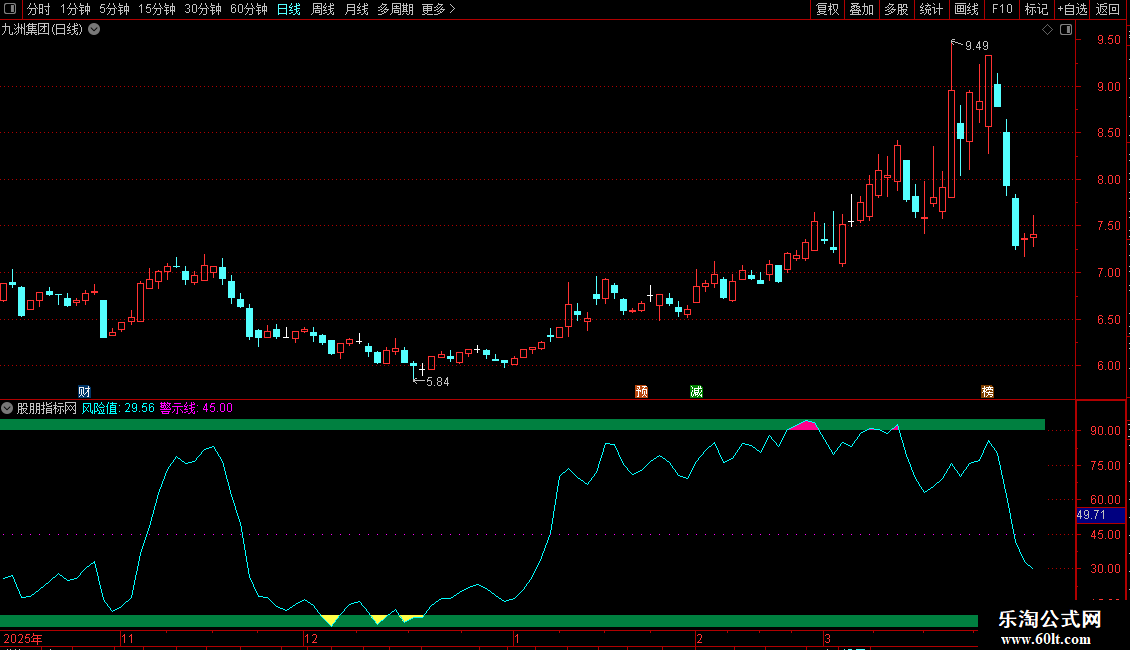1130x650 pixels.
Task: Click the 返回 back button
Action: [1108, 9]
